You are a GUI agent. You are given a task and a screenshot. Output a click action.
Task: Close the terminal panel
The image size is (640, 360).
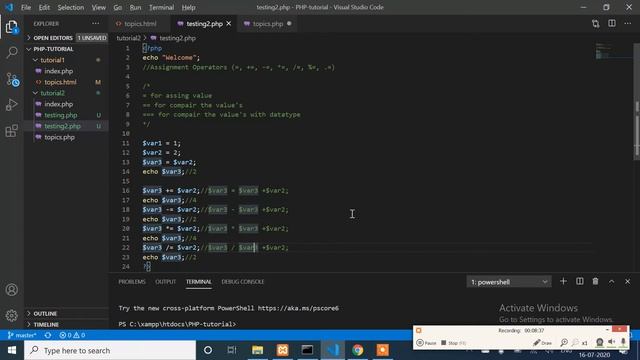coord(628,282)
